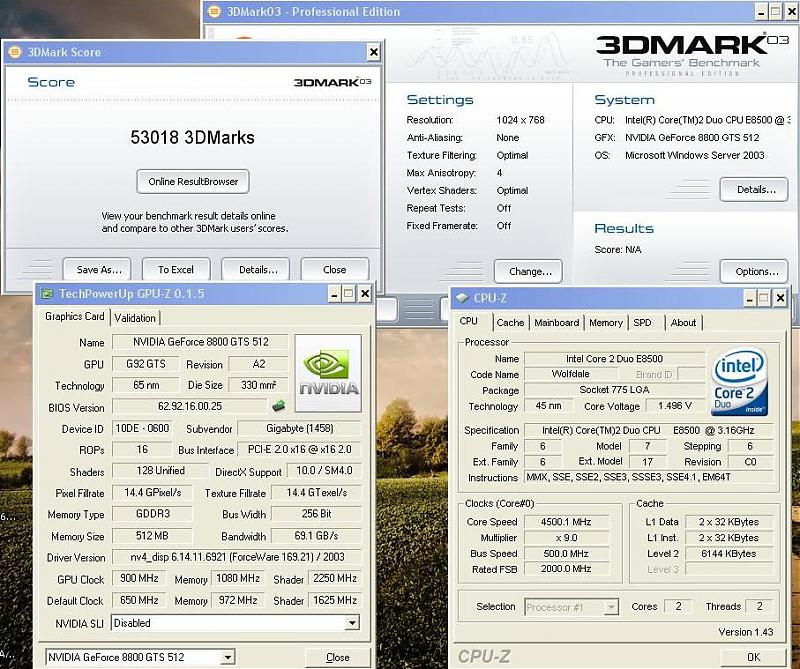Select the CPU tab in CPU-Z
The image size is (800, 669).
(468, 321)
